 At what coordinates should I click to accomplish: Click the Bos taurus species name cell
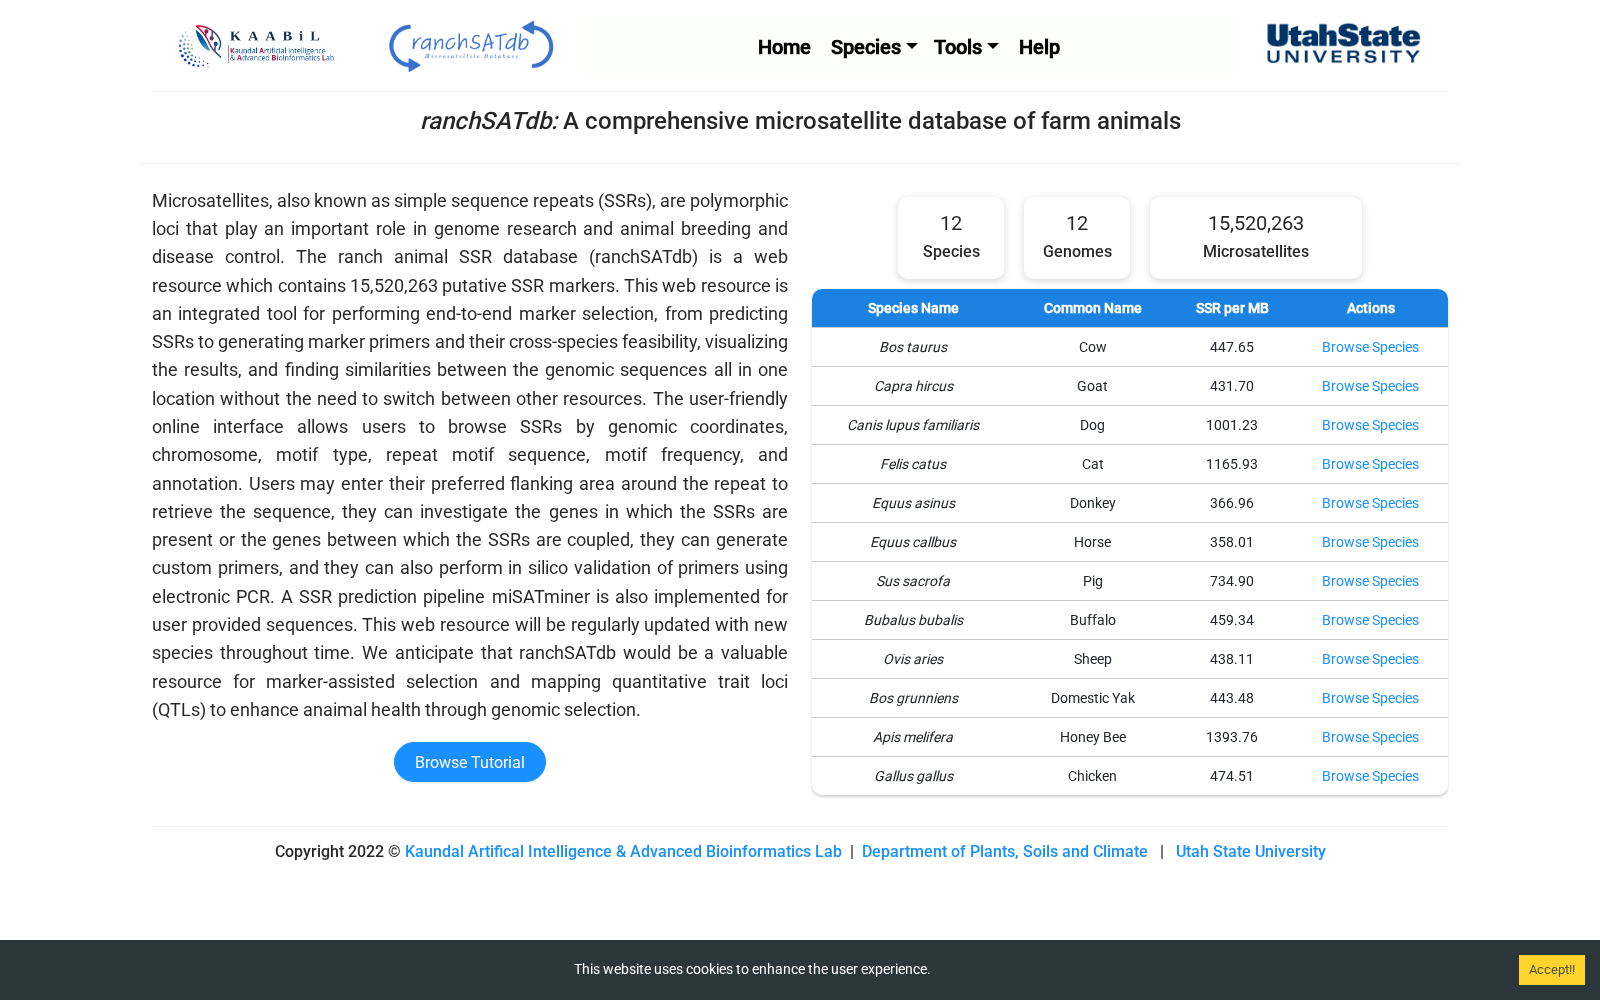[x=913, y=347]
